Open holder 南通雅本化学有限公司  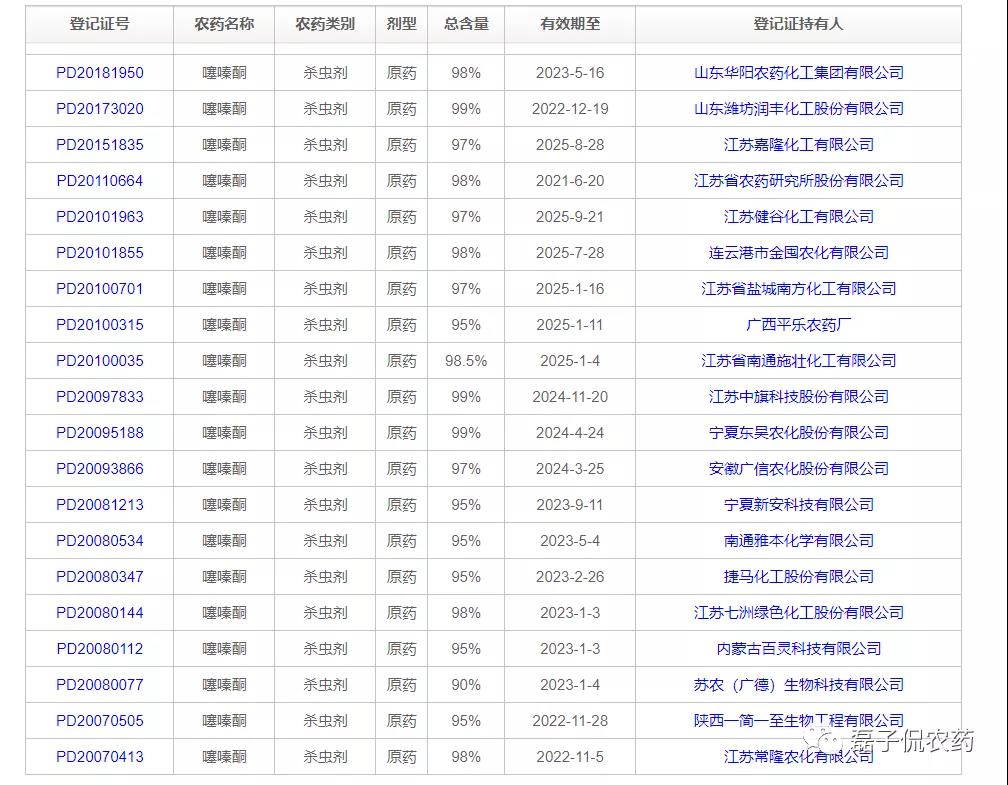pyautogui.click(x=798, y=541)
